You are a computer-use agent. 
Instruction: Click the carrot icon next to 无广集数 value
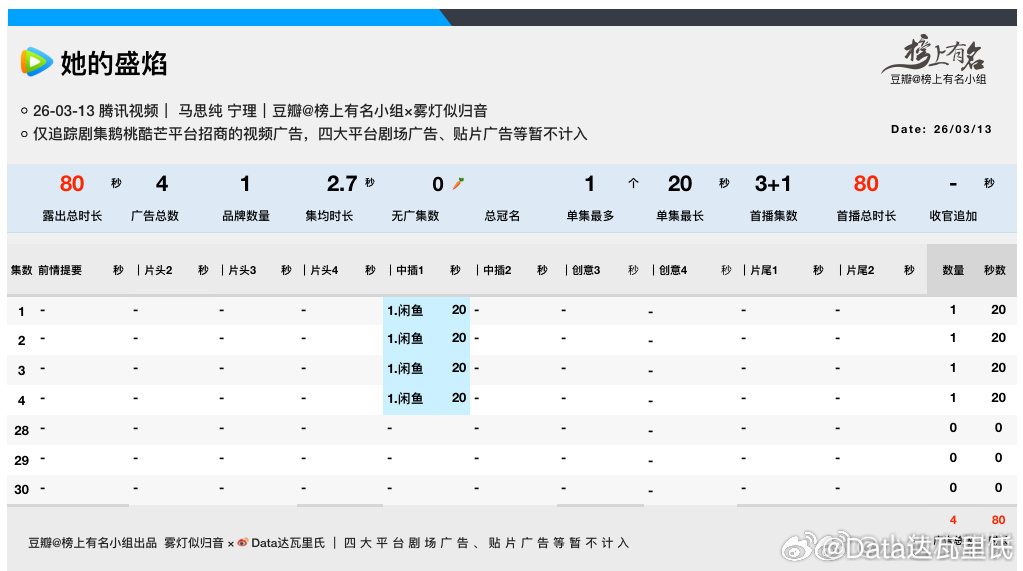click(459, 183)
